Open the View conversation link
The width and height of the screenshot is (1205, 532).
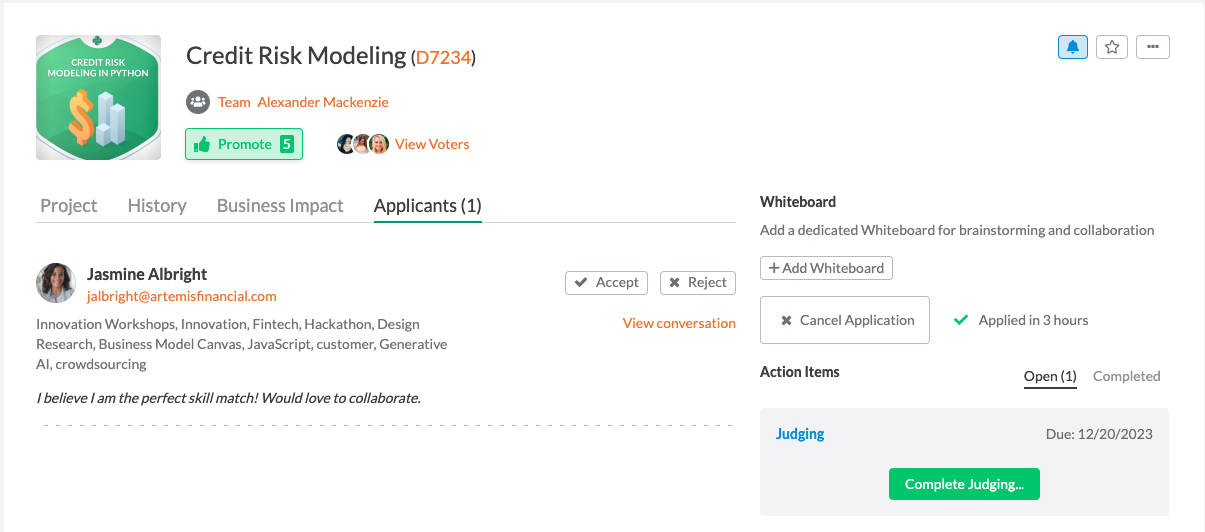pos(679,323)
